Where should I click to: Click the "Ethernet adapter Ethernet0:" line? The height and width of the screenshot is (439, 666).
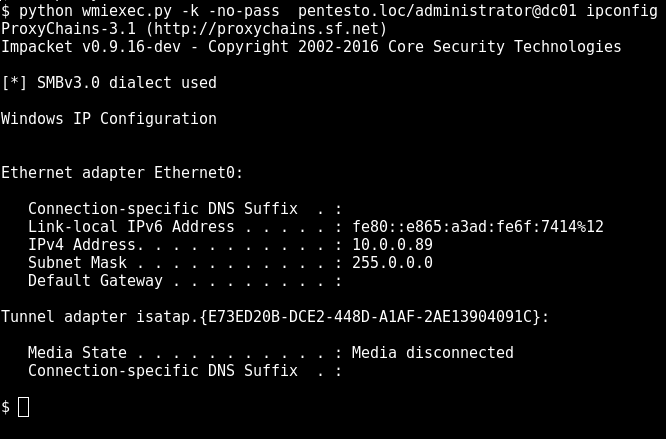pyautogui.click(x=122, y=173)
